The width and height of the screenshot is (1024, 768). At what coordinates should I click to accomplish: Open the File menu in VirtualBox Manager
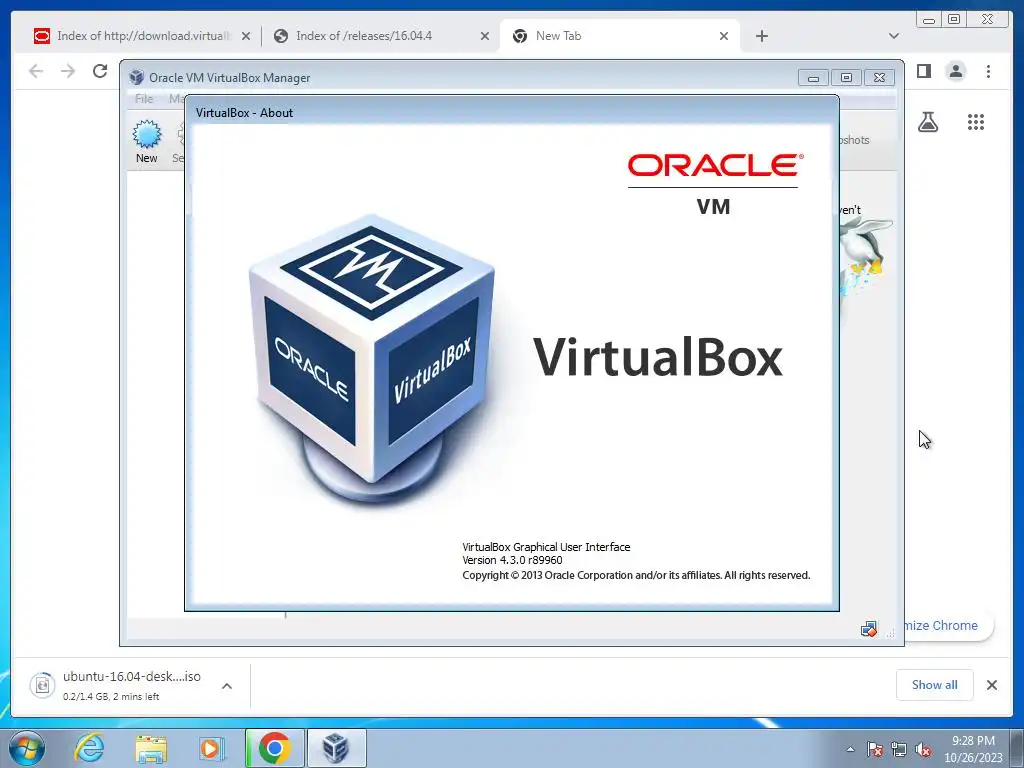coord(144,99)
